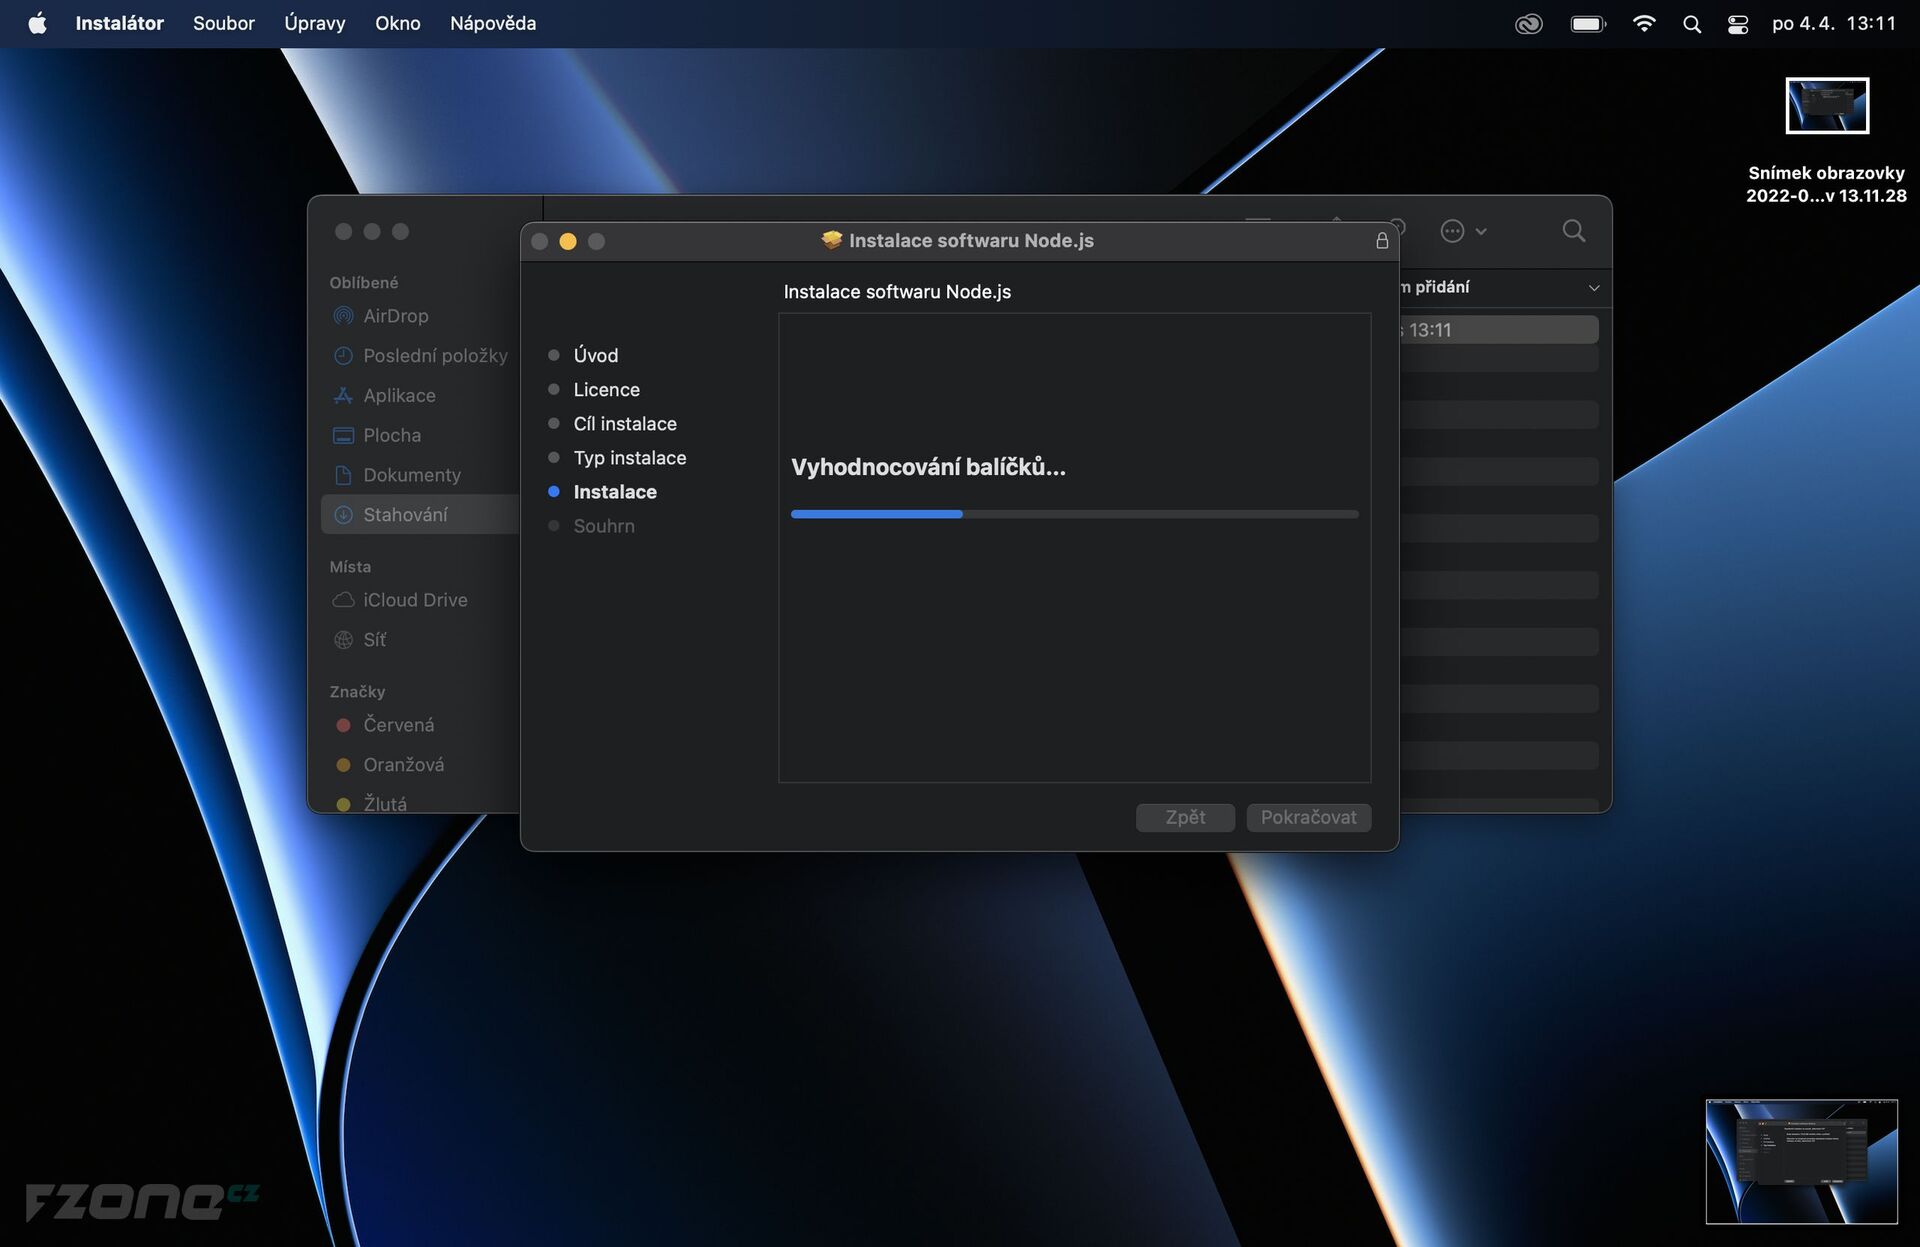Click the Dokumenty document icon in sidebar

click(x=343, y=475)
